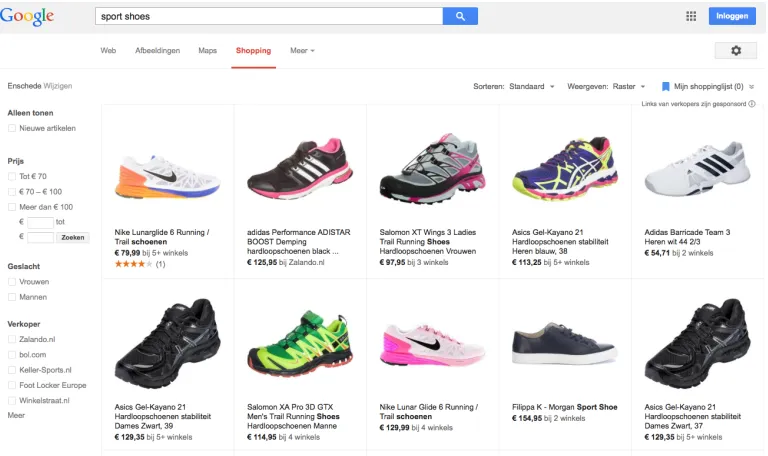Check the Keller-Sports.nl seller filter
Screen dimensions: 768x456
pos(12,370)
